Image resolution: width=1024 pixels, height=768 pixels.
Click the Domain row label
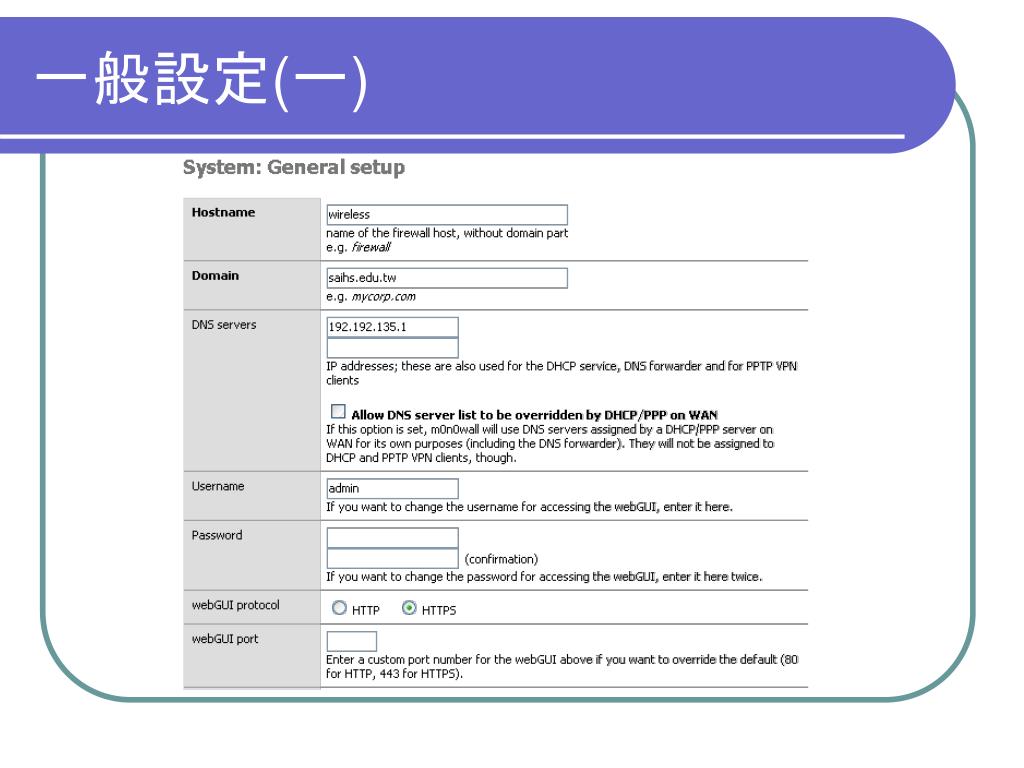(x=216, y=276)
